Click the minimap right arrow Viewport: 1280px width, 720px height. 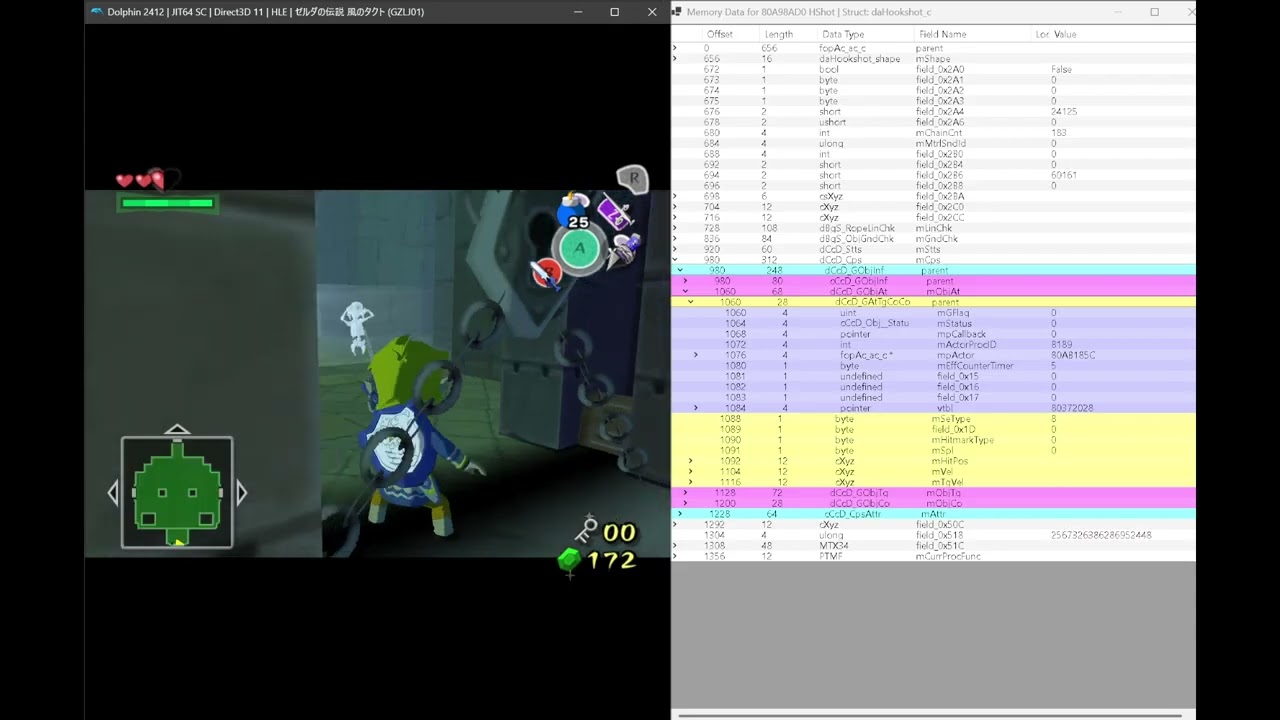pyautogui.click(x=241, y=492)
